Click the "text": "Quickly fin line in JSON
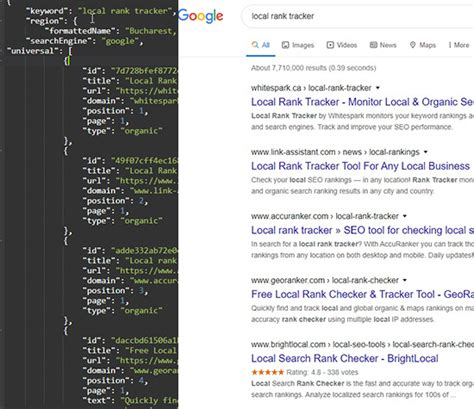 click(130, 401)
